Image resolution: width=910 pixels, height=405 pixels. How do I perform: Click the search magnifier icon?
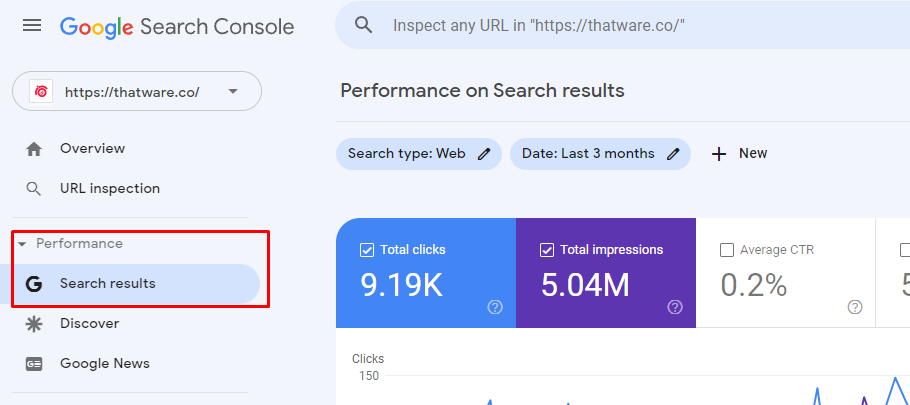coord(364,25)
